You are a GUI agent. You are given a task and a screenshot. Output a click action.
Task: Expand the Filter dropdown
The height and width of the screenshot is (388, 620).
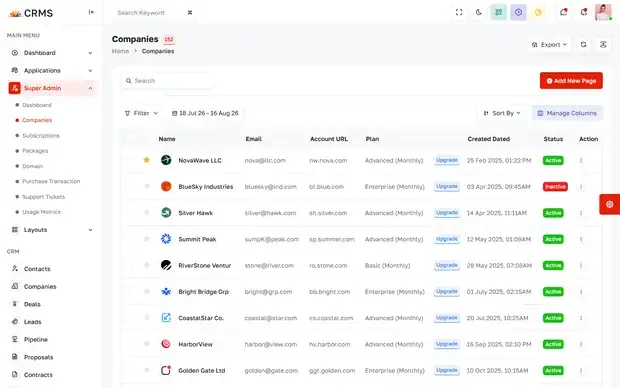[141, 113]
